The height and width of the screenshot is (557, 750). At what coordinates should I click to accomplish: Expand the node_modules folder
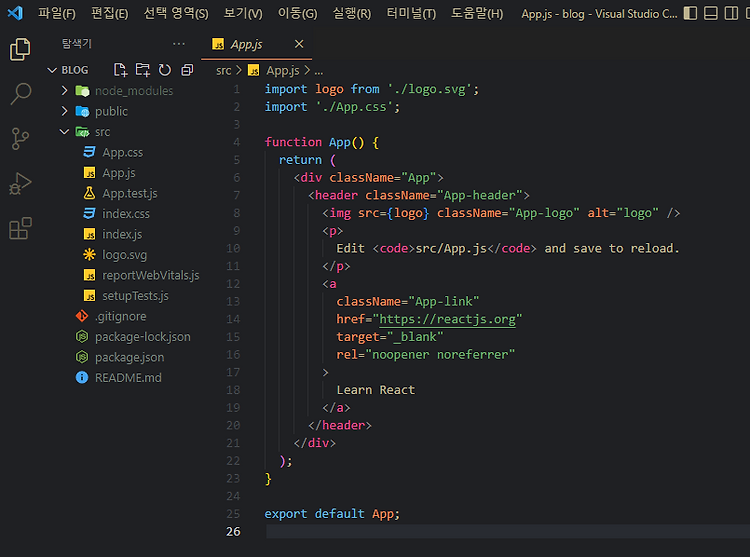point(65,90)
